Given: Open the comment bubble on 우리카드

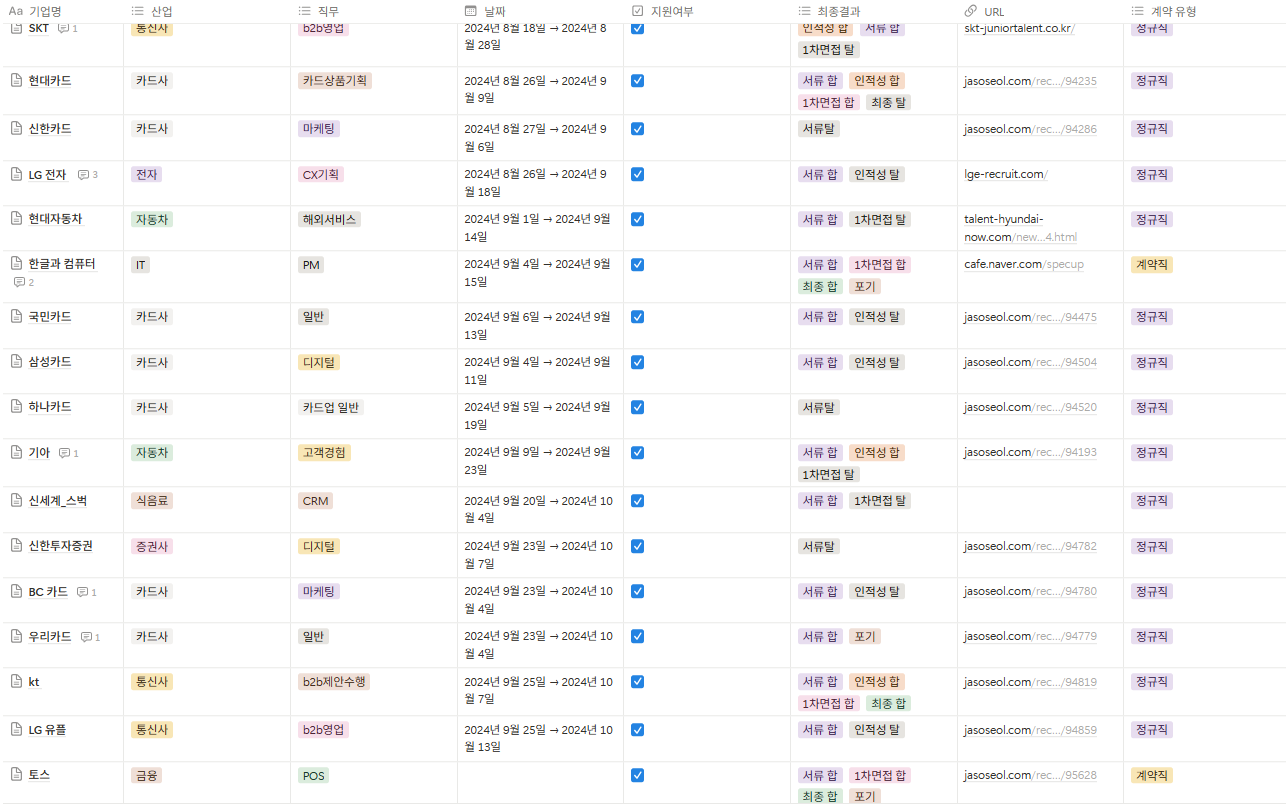Looking at the screenshot, I should pos(90,637).
